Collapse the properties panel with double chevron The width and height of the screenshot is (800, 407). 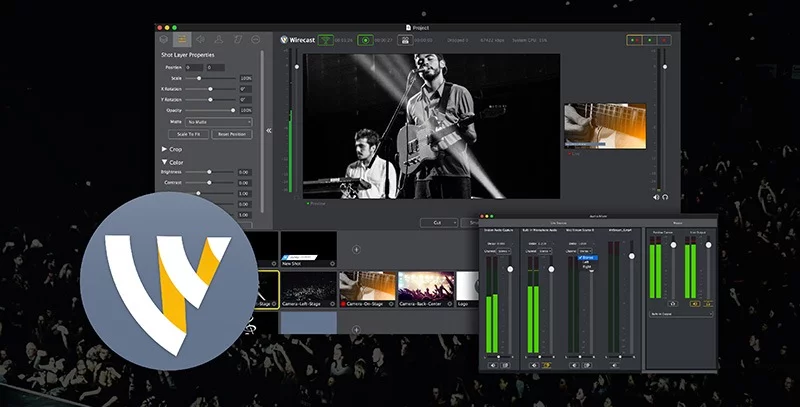coord(269,131)
